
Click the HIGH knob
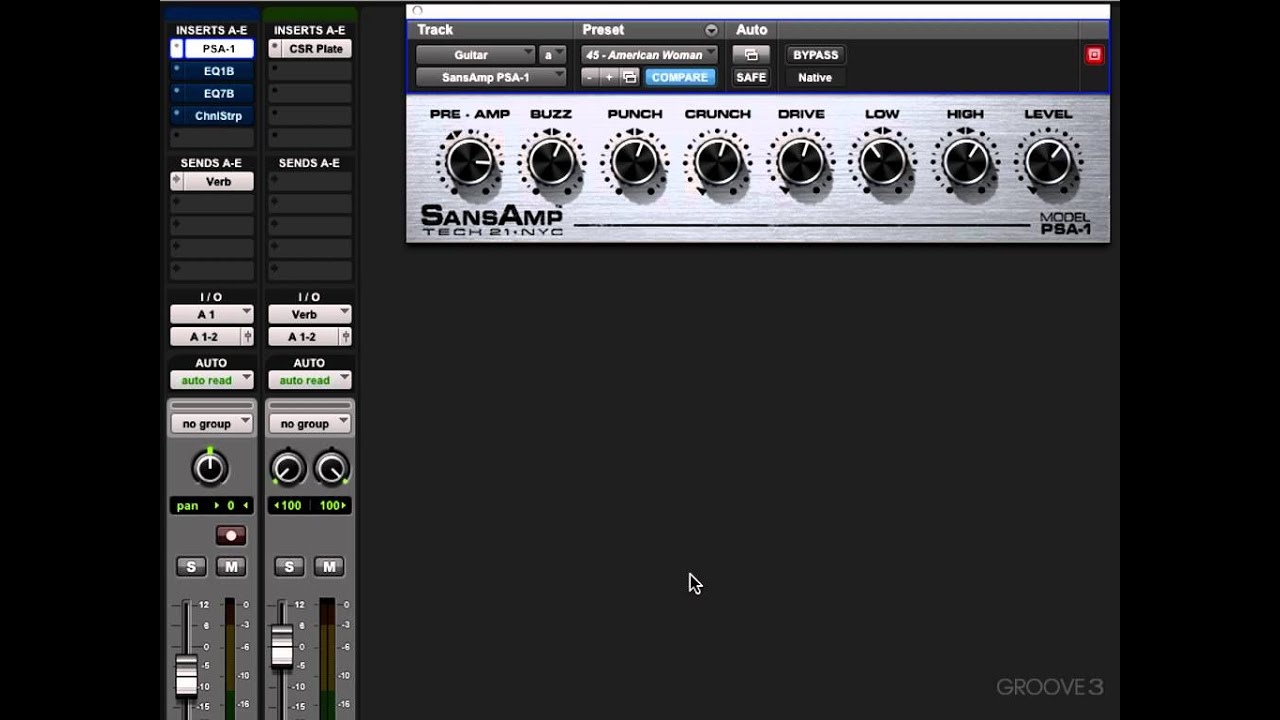[965, 162]
